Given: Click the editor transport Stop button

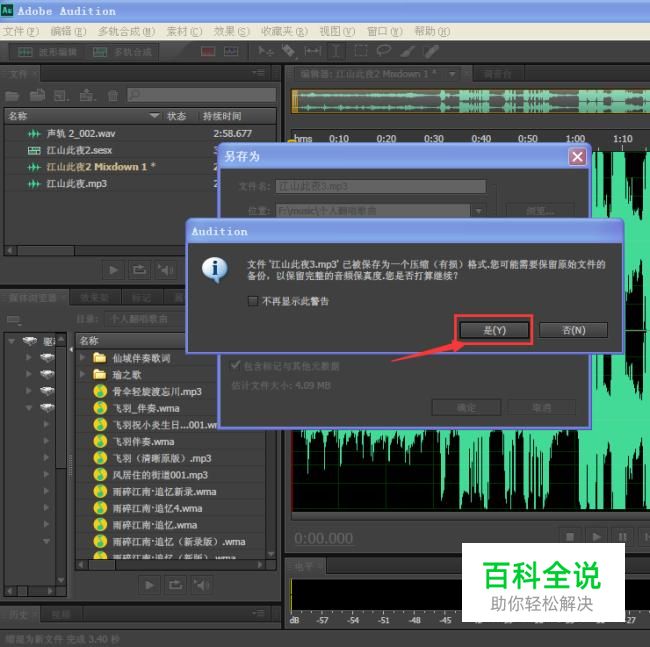Looking at the screenshot, I should pos(570,537).
